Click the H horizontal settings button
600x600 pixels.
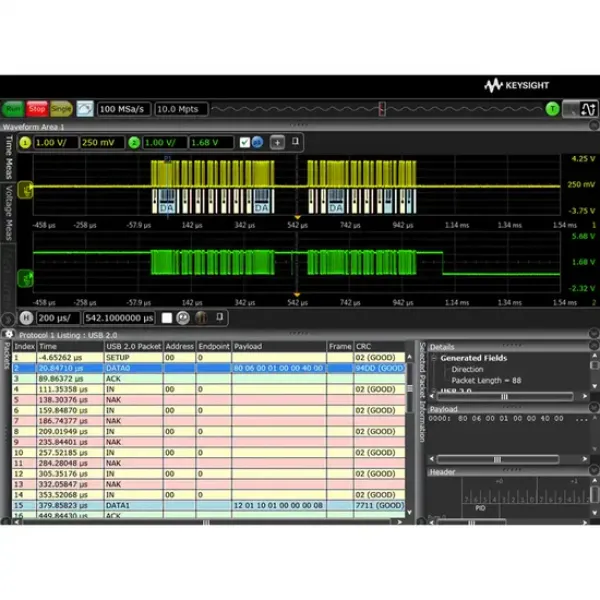26,318
